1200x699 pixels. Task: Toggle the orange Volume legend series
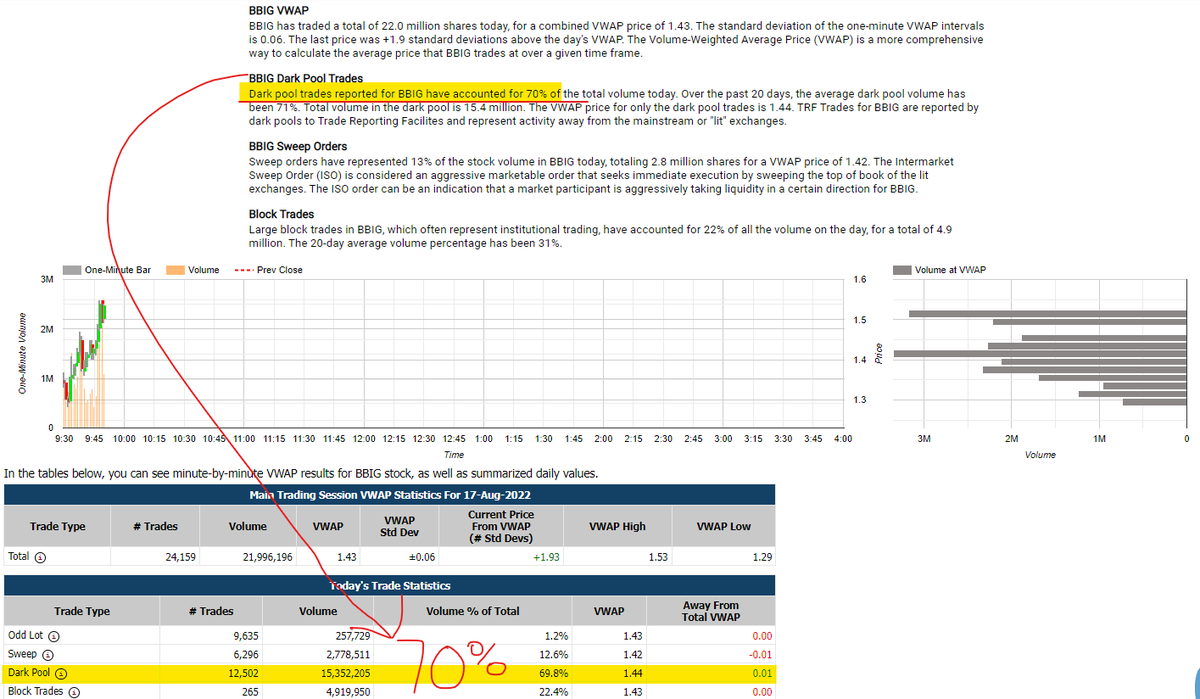tap(193, 270)
